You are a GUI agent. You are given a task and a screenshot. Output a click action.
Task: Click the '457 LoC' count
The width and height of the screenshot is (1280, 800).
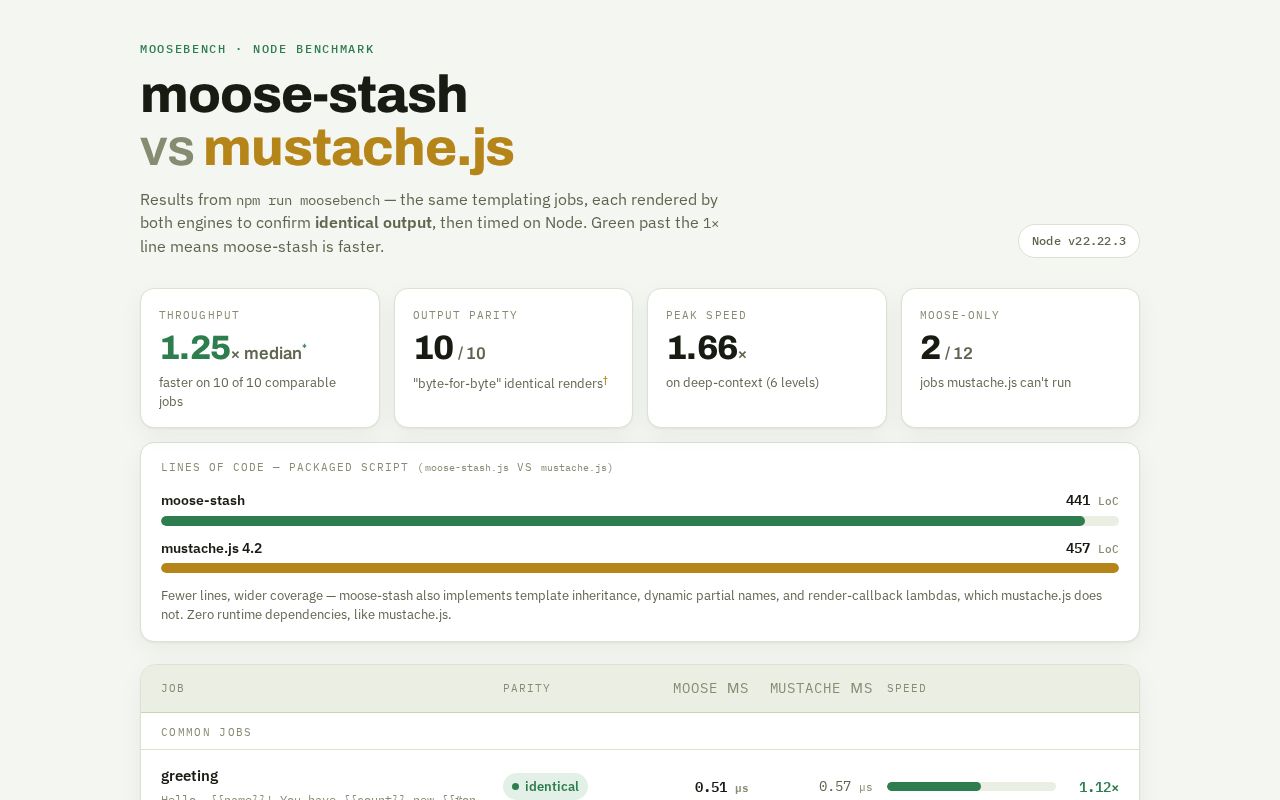pyautogui.click(x=1092, y=548)
